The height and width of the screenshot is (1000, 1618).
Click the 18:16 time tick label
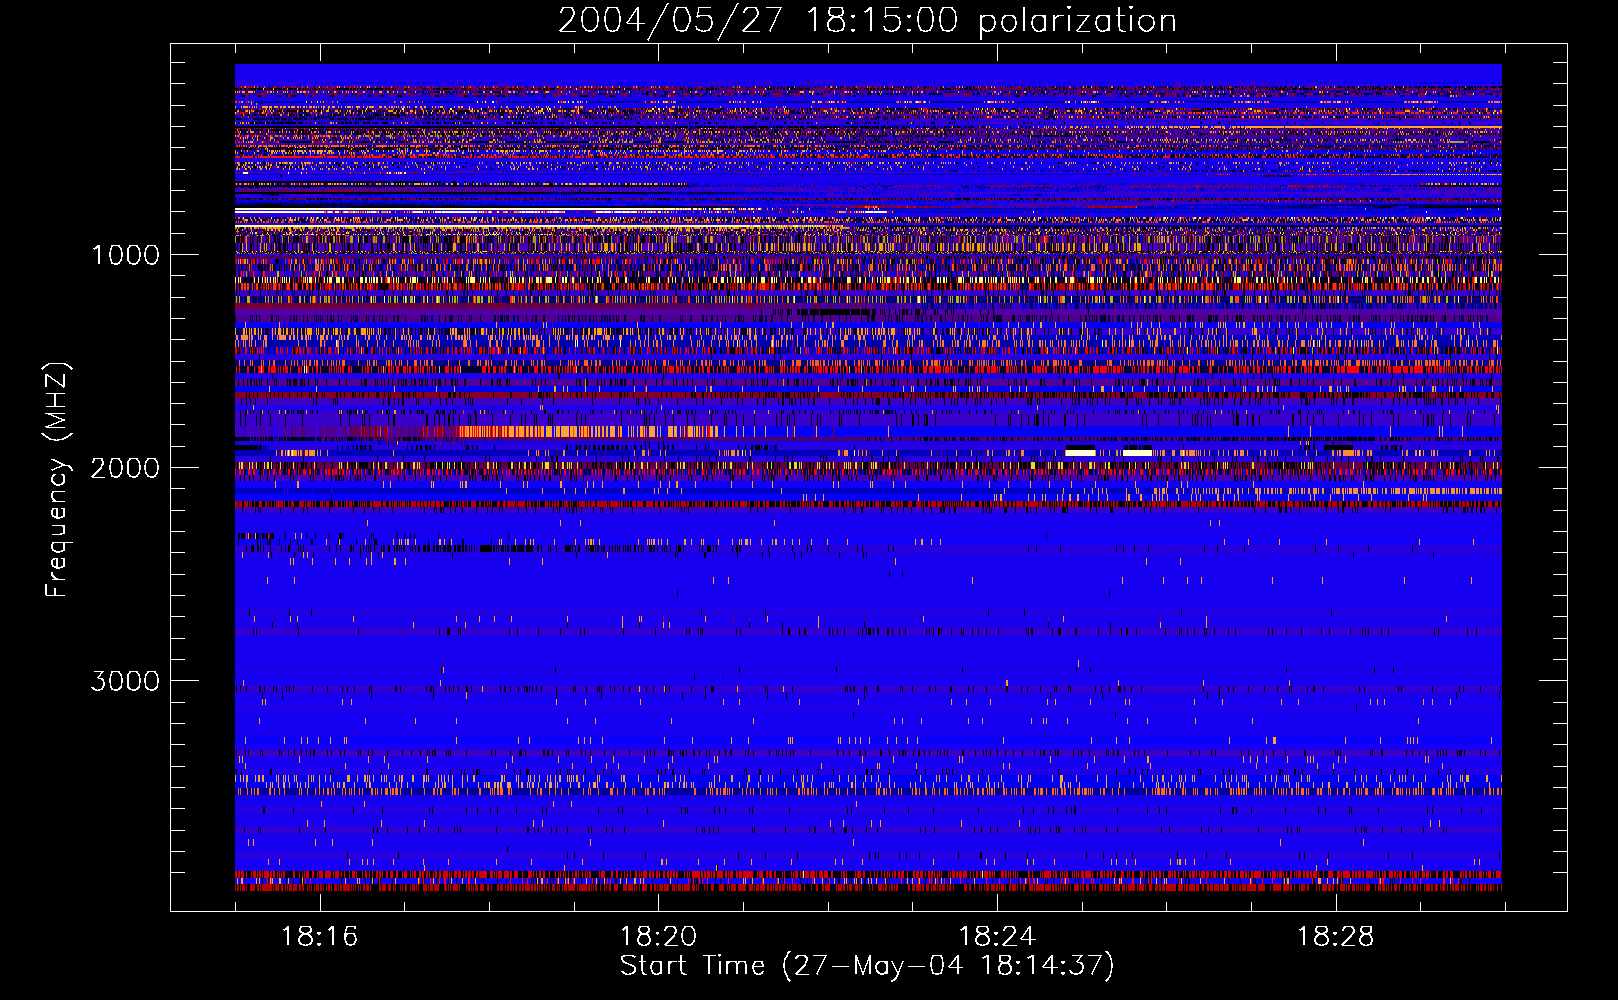pos(320,936)
